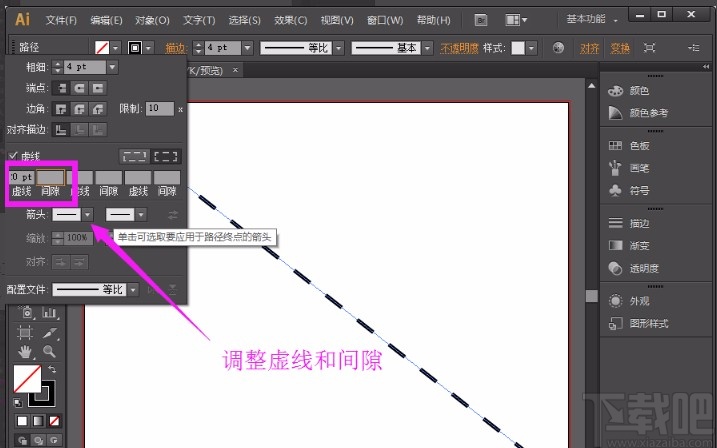Open the 画笔 brushes panel
Screen dimensions: 717x448
pos(628,168)
